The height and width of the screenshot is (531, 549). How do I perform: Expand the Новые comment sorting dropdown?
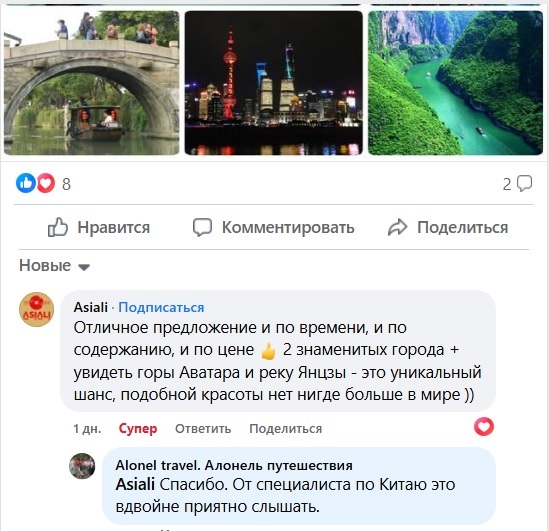[55, 266]
